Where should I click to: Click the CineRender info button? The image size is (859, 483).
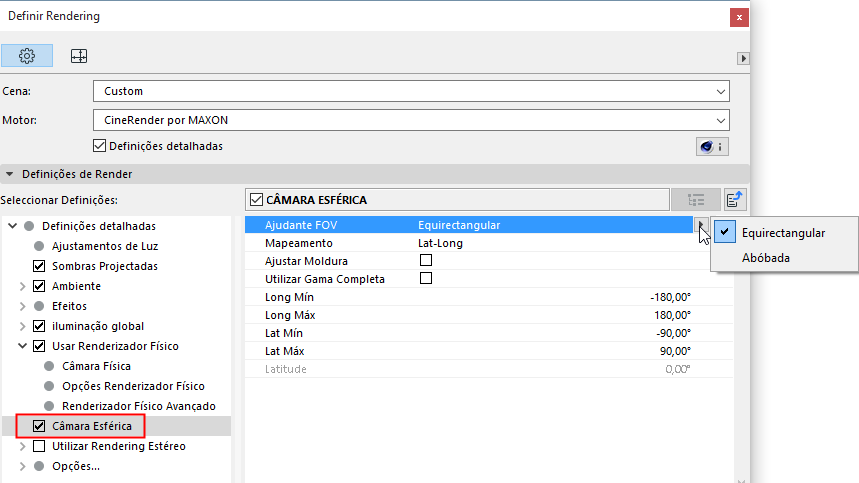pos(712,147)
